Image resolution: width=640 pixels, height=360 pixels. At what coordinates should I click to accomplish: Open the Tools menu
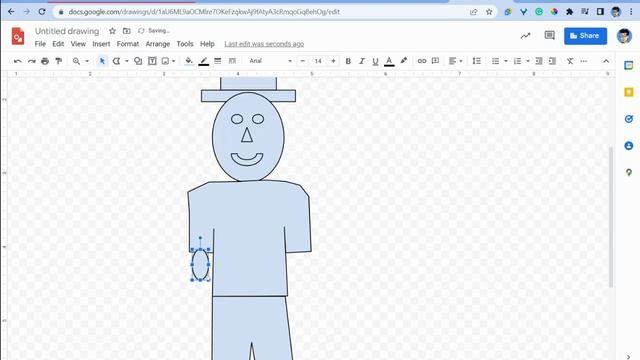pos(185,44)
